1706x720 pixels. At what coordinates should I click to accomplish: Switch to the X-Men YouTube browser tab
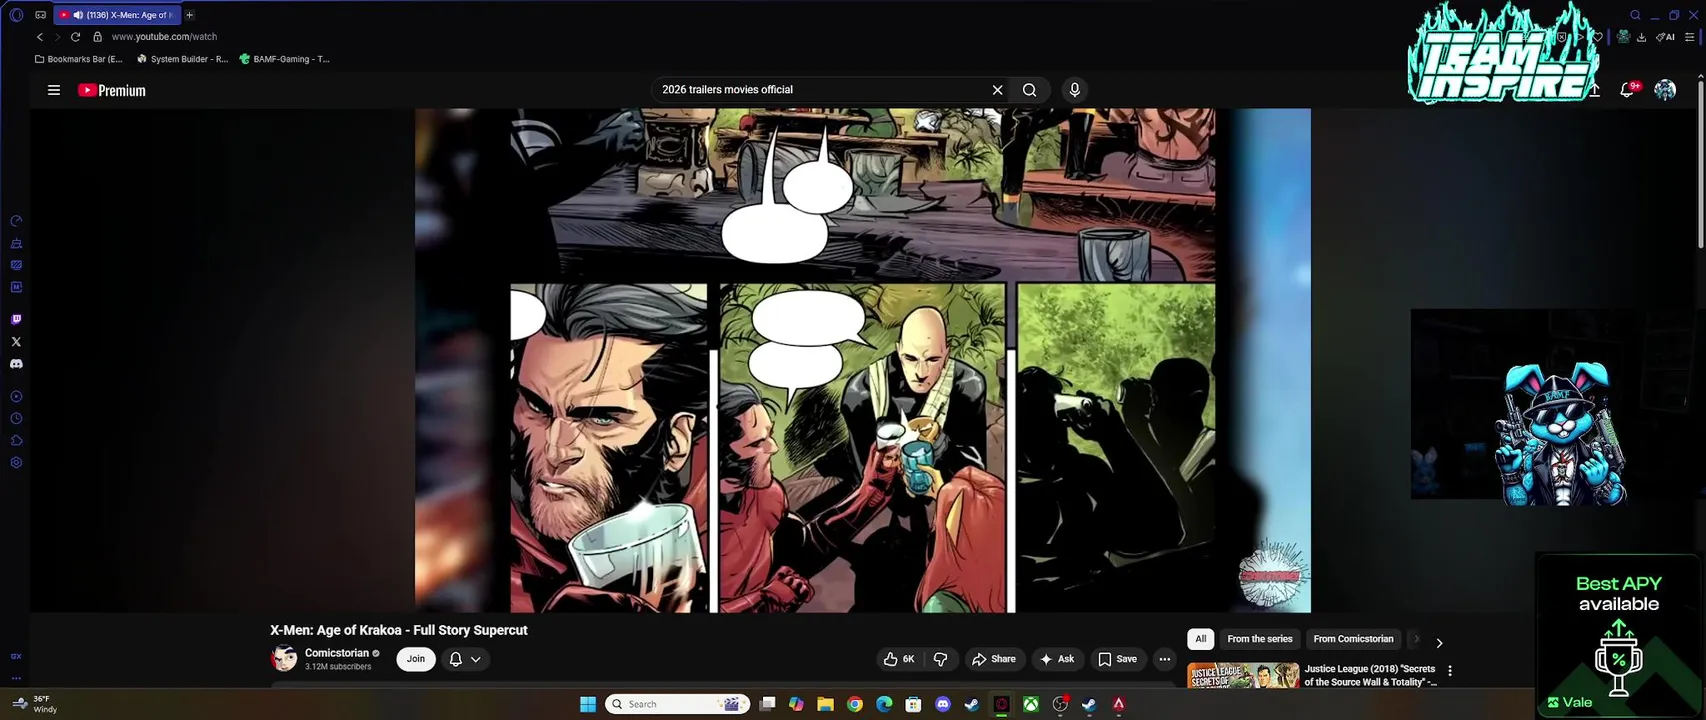116,15
